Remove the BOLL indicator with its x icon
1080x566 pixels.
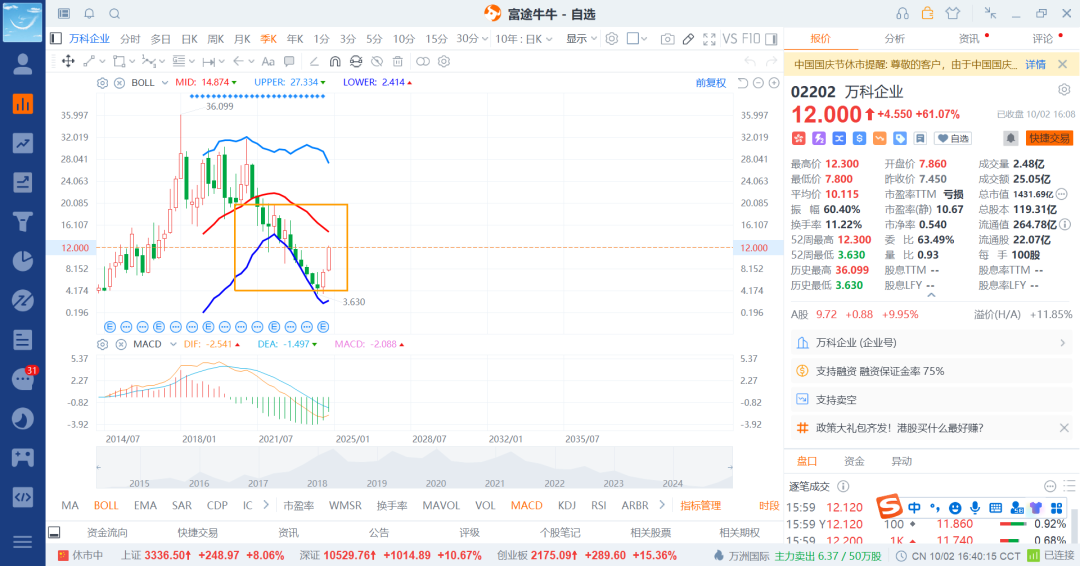coord(119,83)
